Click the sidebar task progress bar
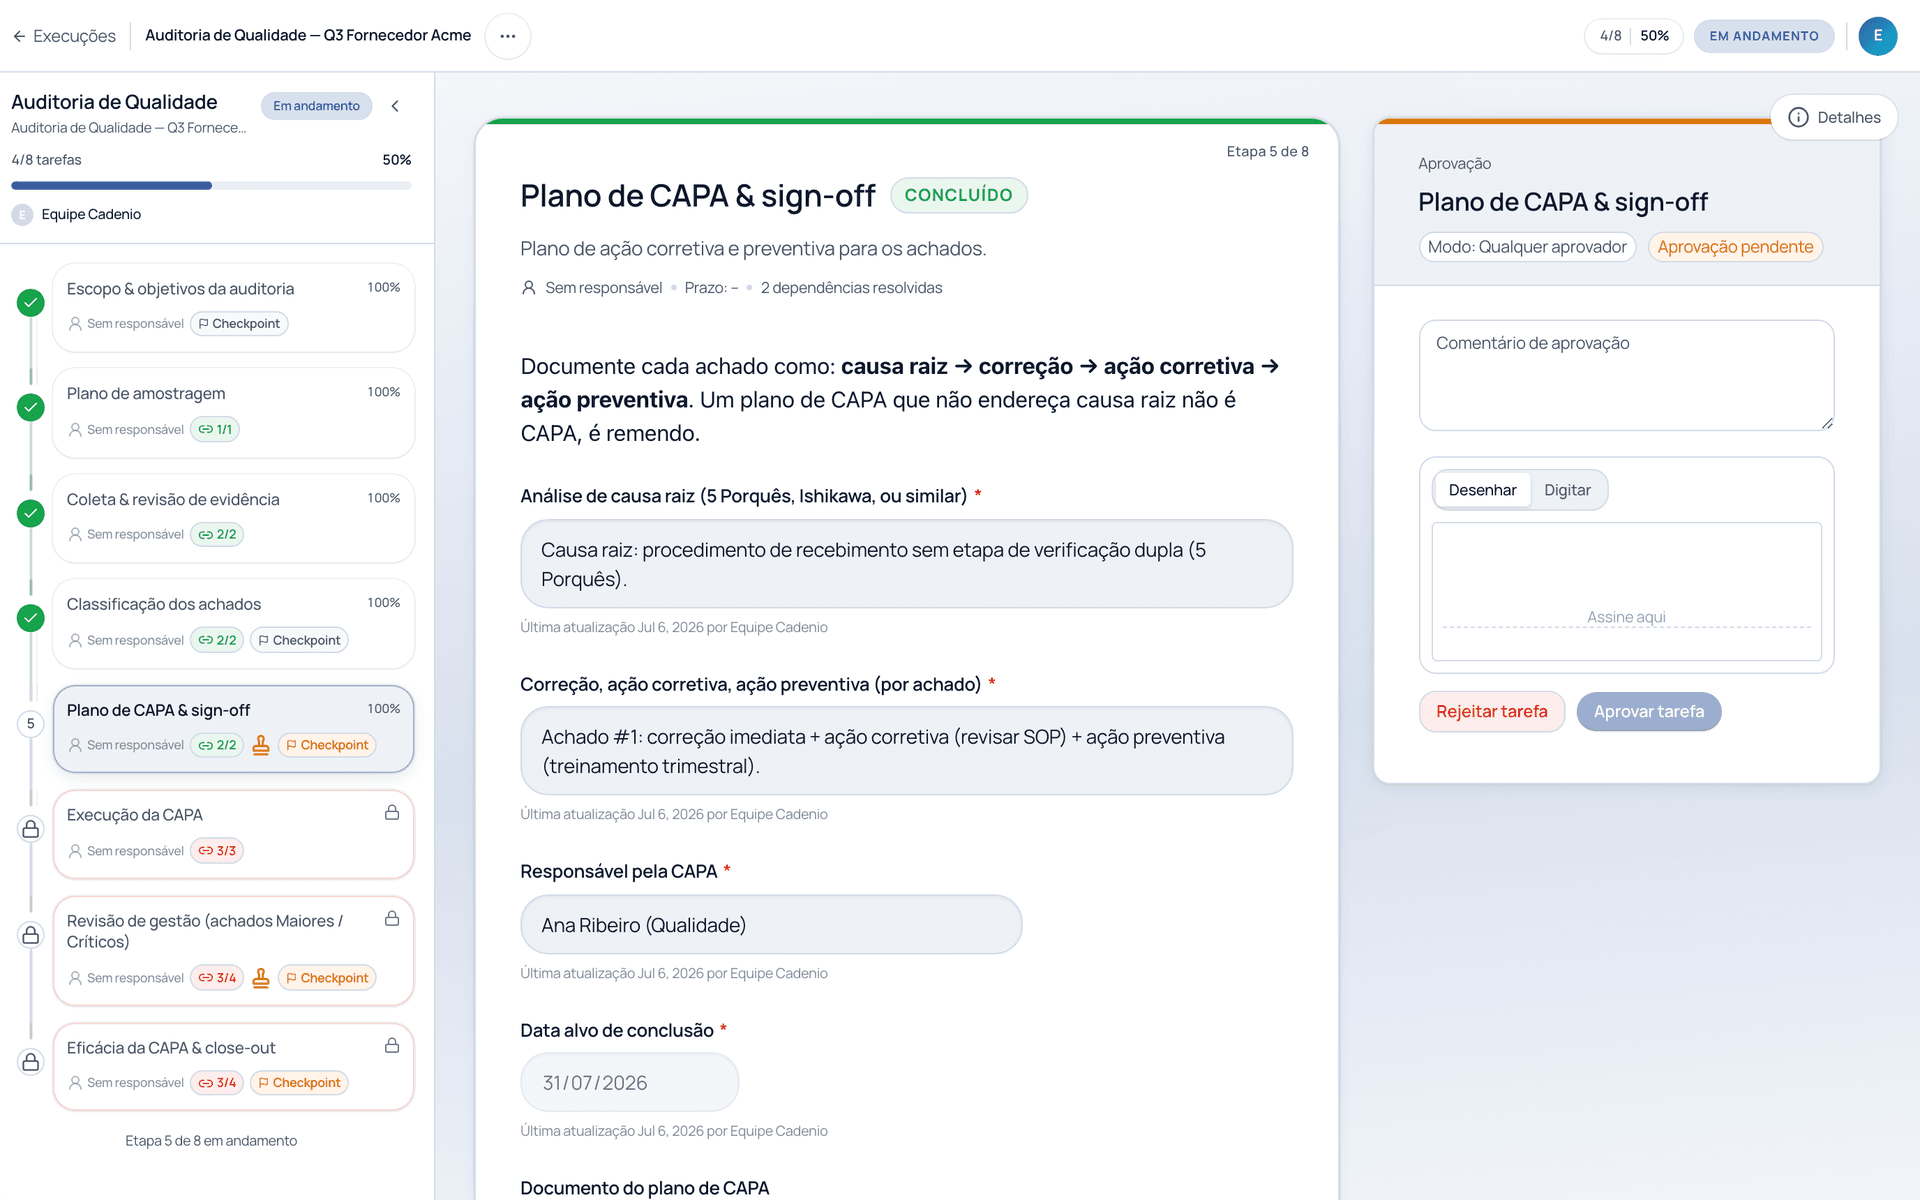Screen dimensions: 1920x1200 (211, 186)
